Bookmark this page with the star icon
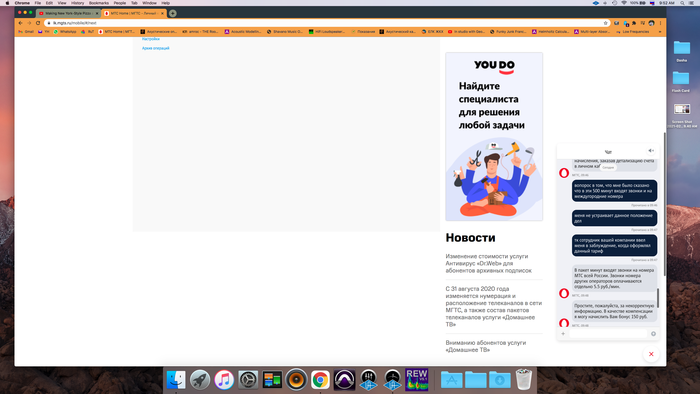The width and height of the screenshot is (700, 394). click(x=605, y=23)
